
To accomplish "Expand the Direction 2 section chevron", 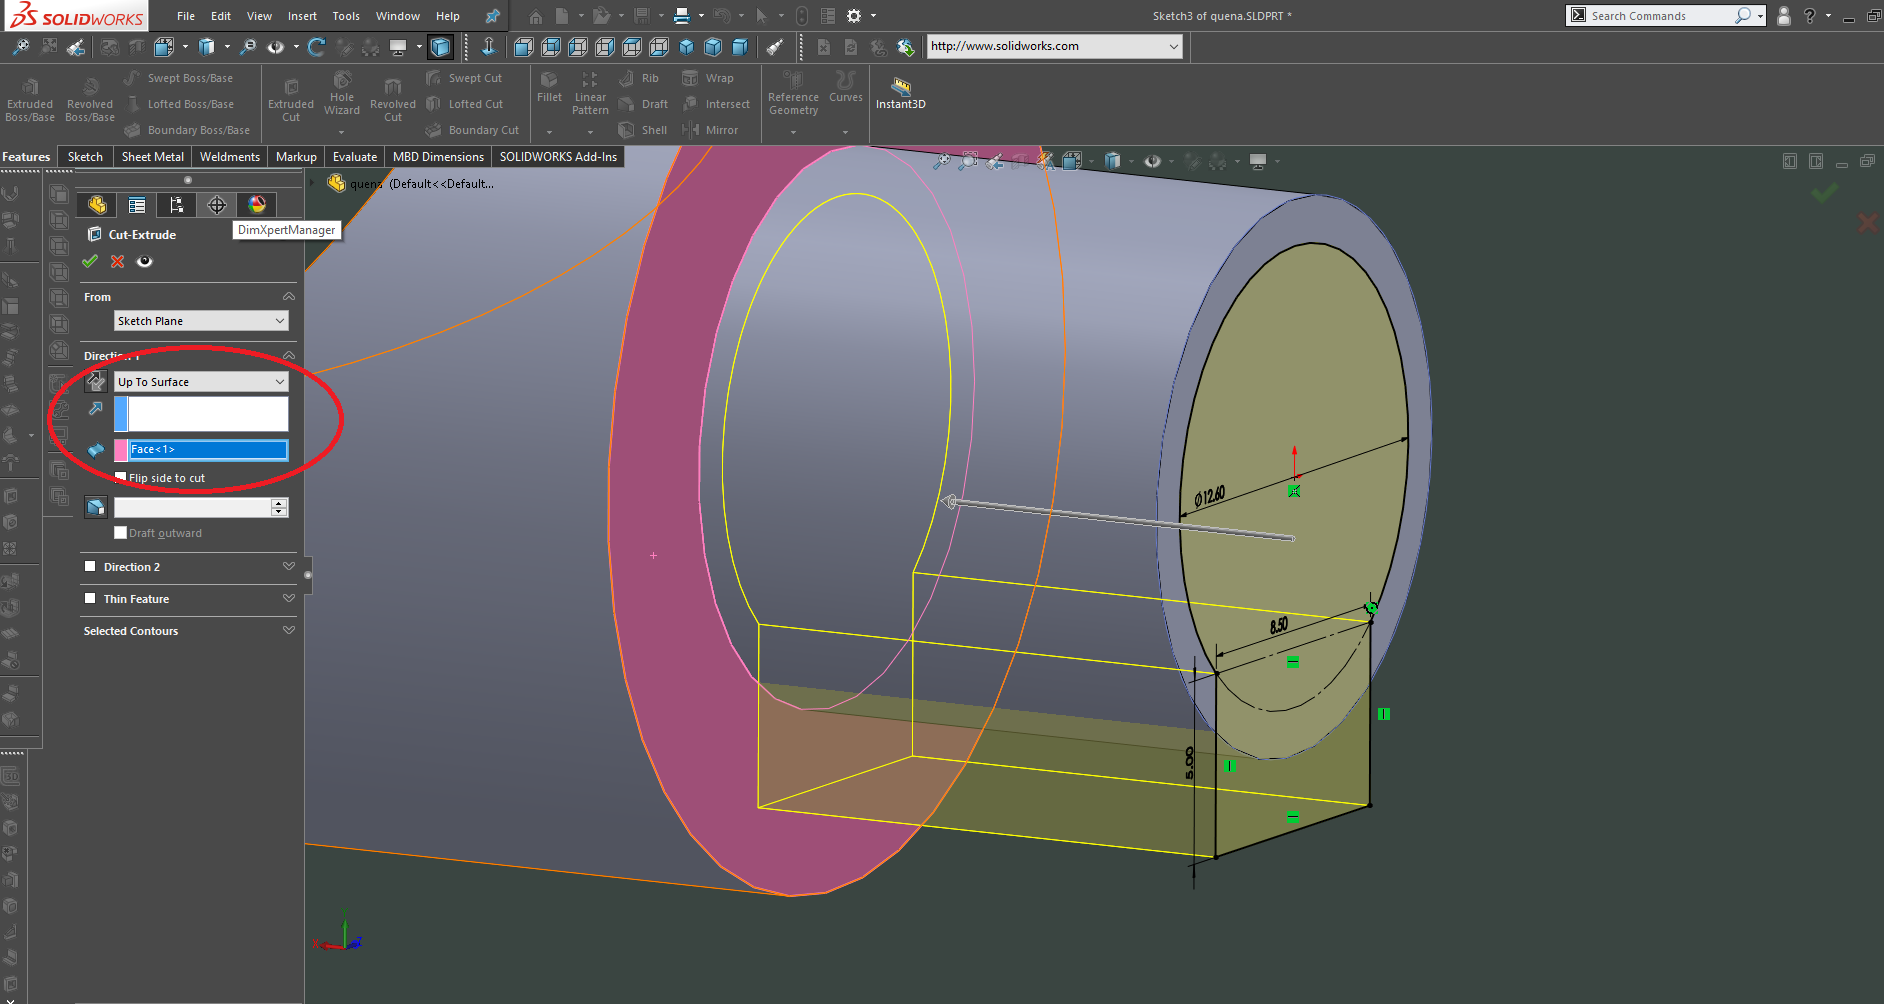I will pyautogui.click(x=289, y=567).
